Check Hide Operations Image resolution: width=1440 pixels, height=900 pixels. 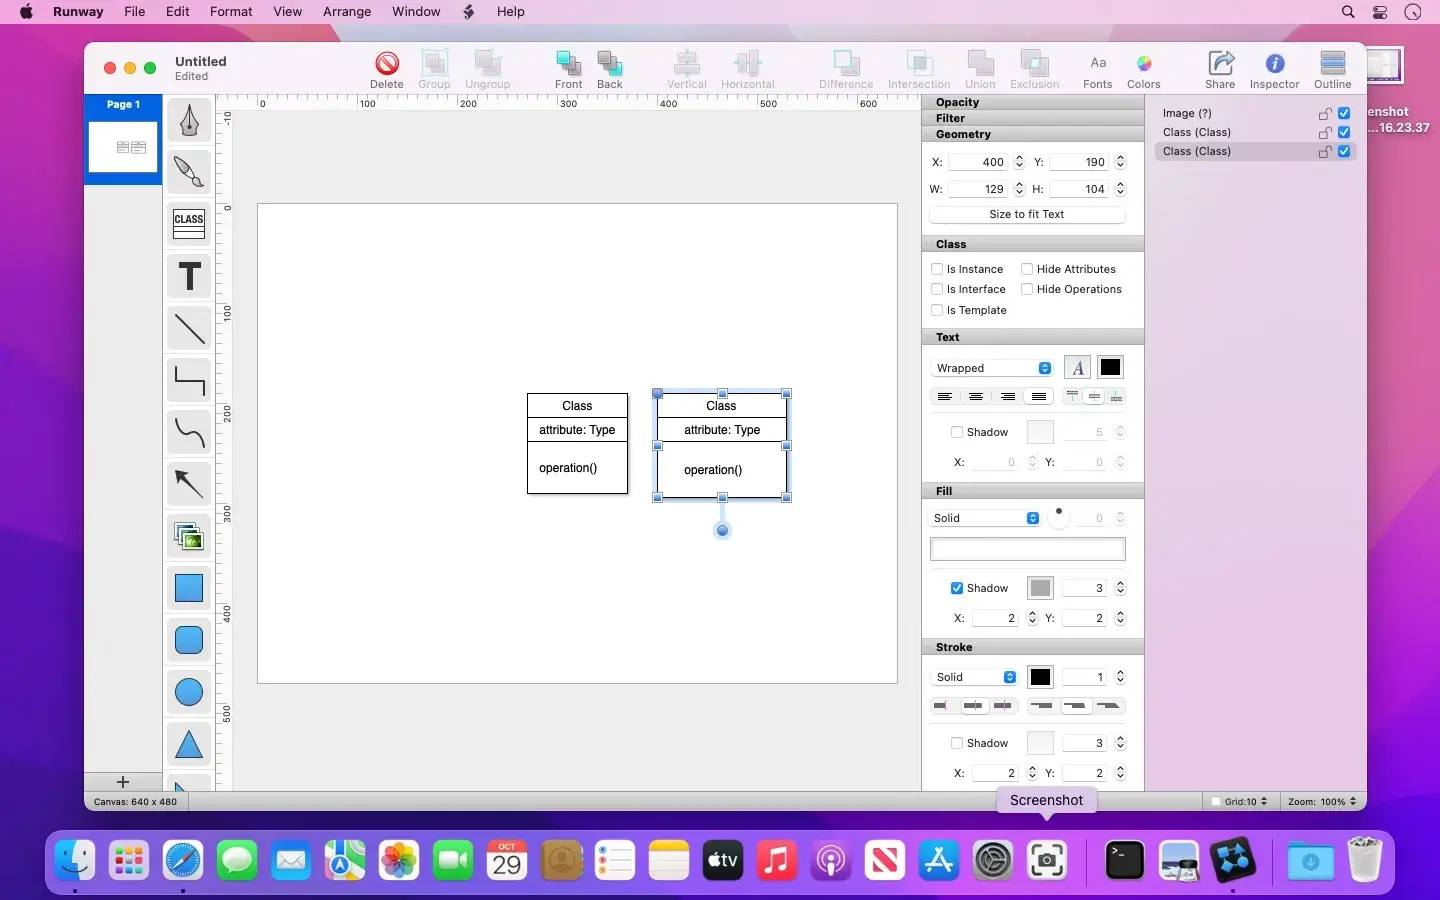pos(1027,289)
